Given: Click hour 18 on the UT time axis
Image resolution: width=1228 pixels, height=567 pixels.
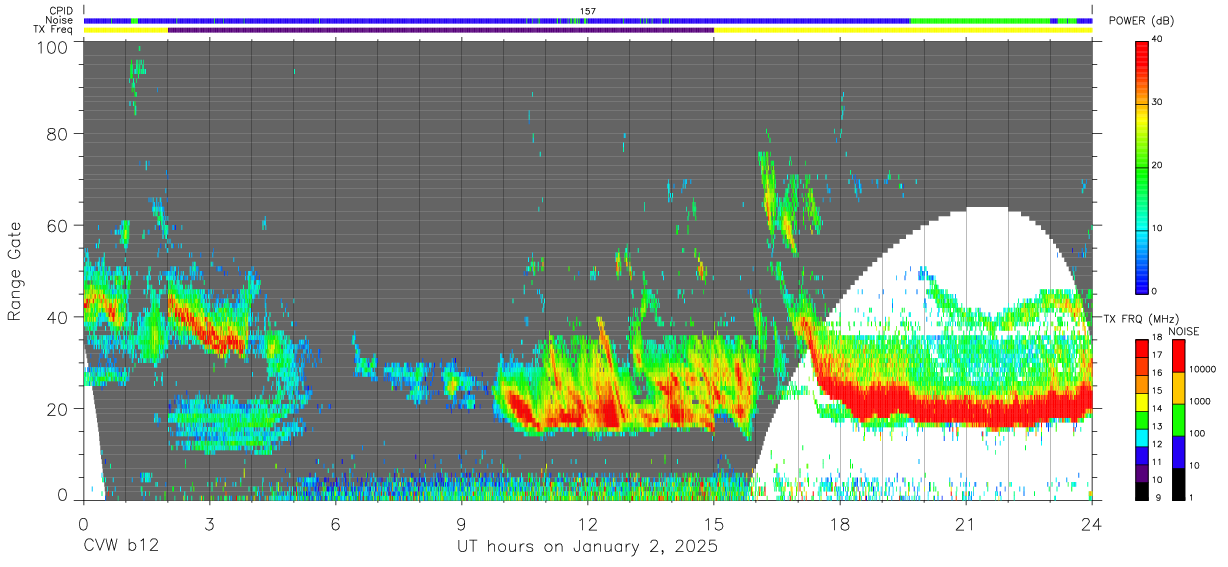Looking at the screenshot, I should pyautogui.click(x=839, y=523).
